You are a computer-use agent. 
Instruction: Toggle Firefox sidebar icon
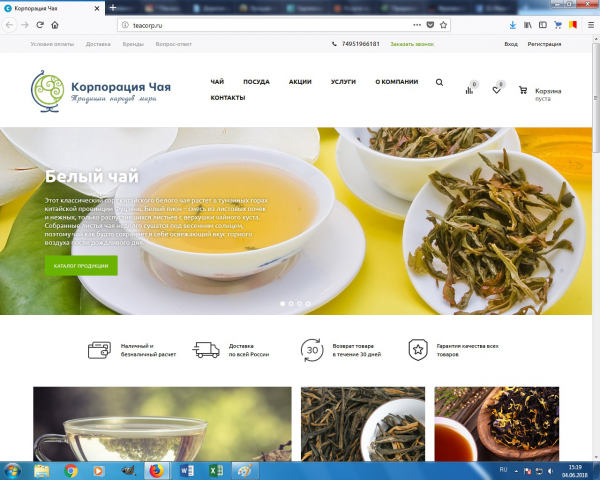pos(543,25)
